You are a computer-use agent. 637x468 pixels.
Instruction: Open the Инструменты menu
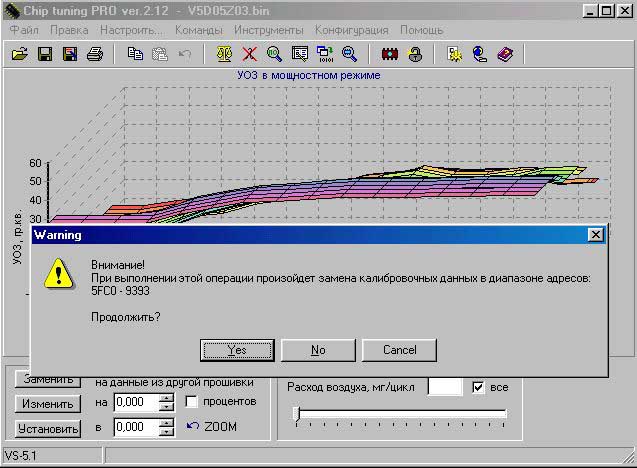tap(269, 30)
